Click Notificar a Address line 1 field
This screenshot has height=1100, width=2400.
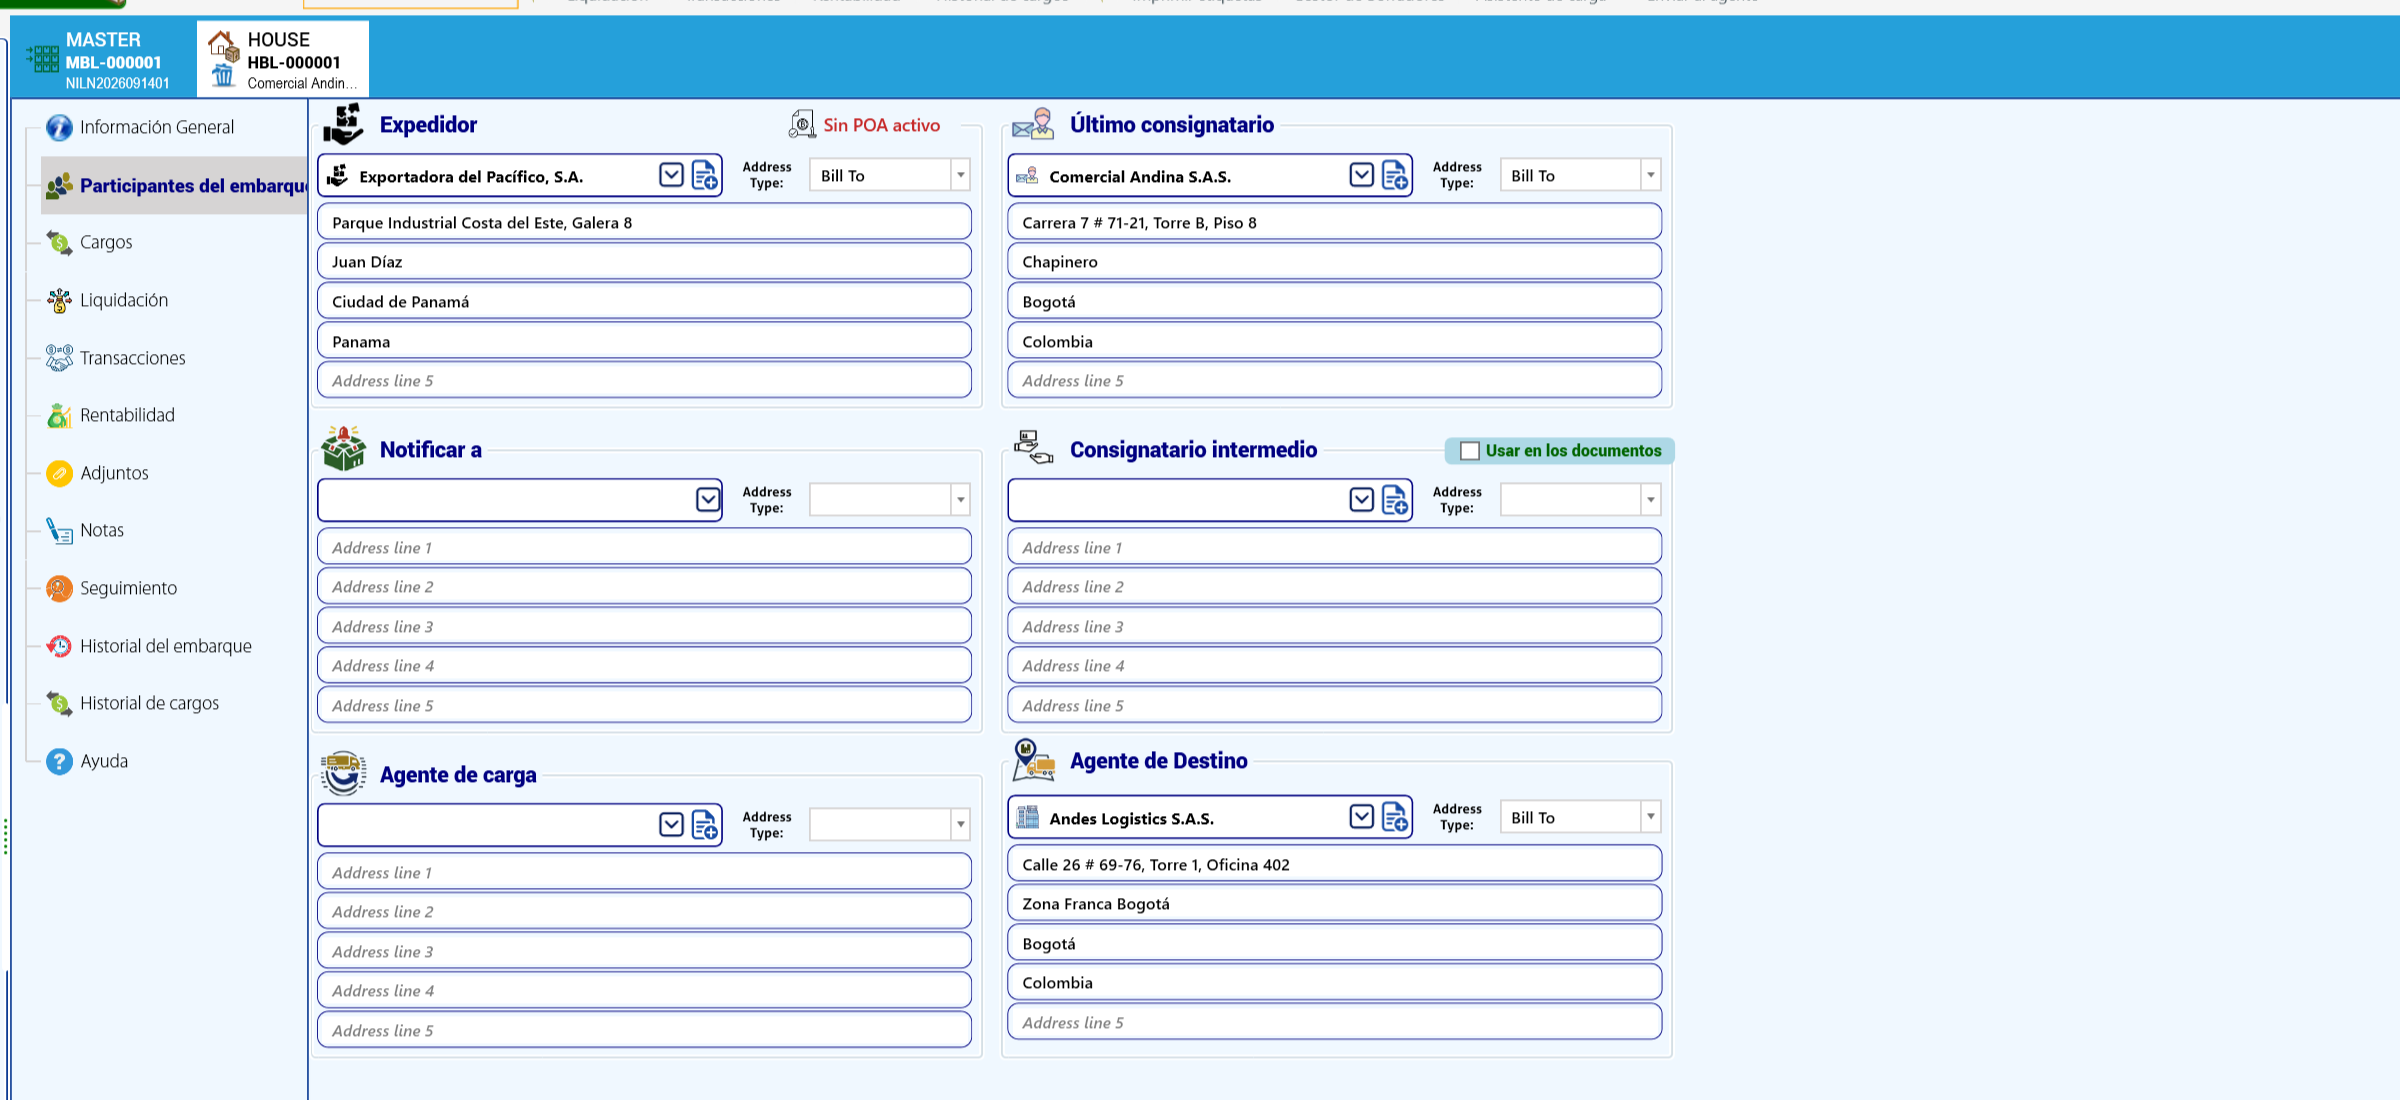point(644,547)
